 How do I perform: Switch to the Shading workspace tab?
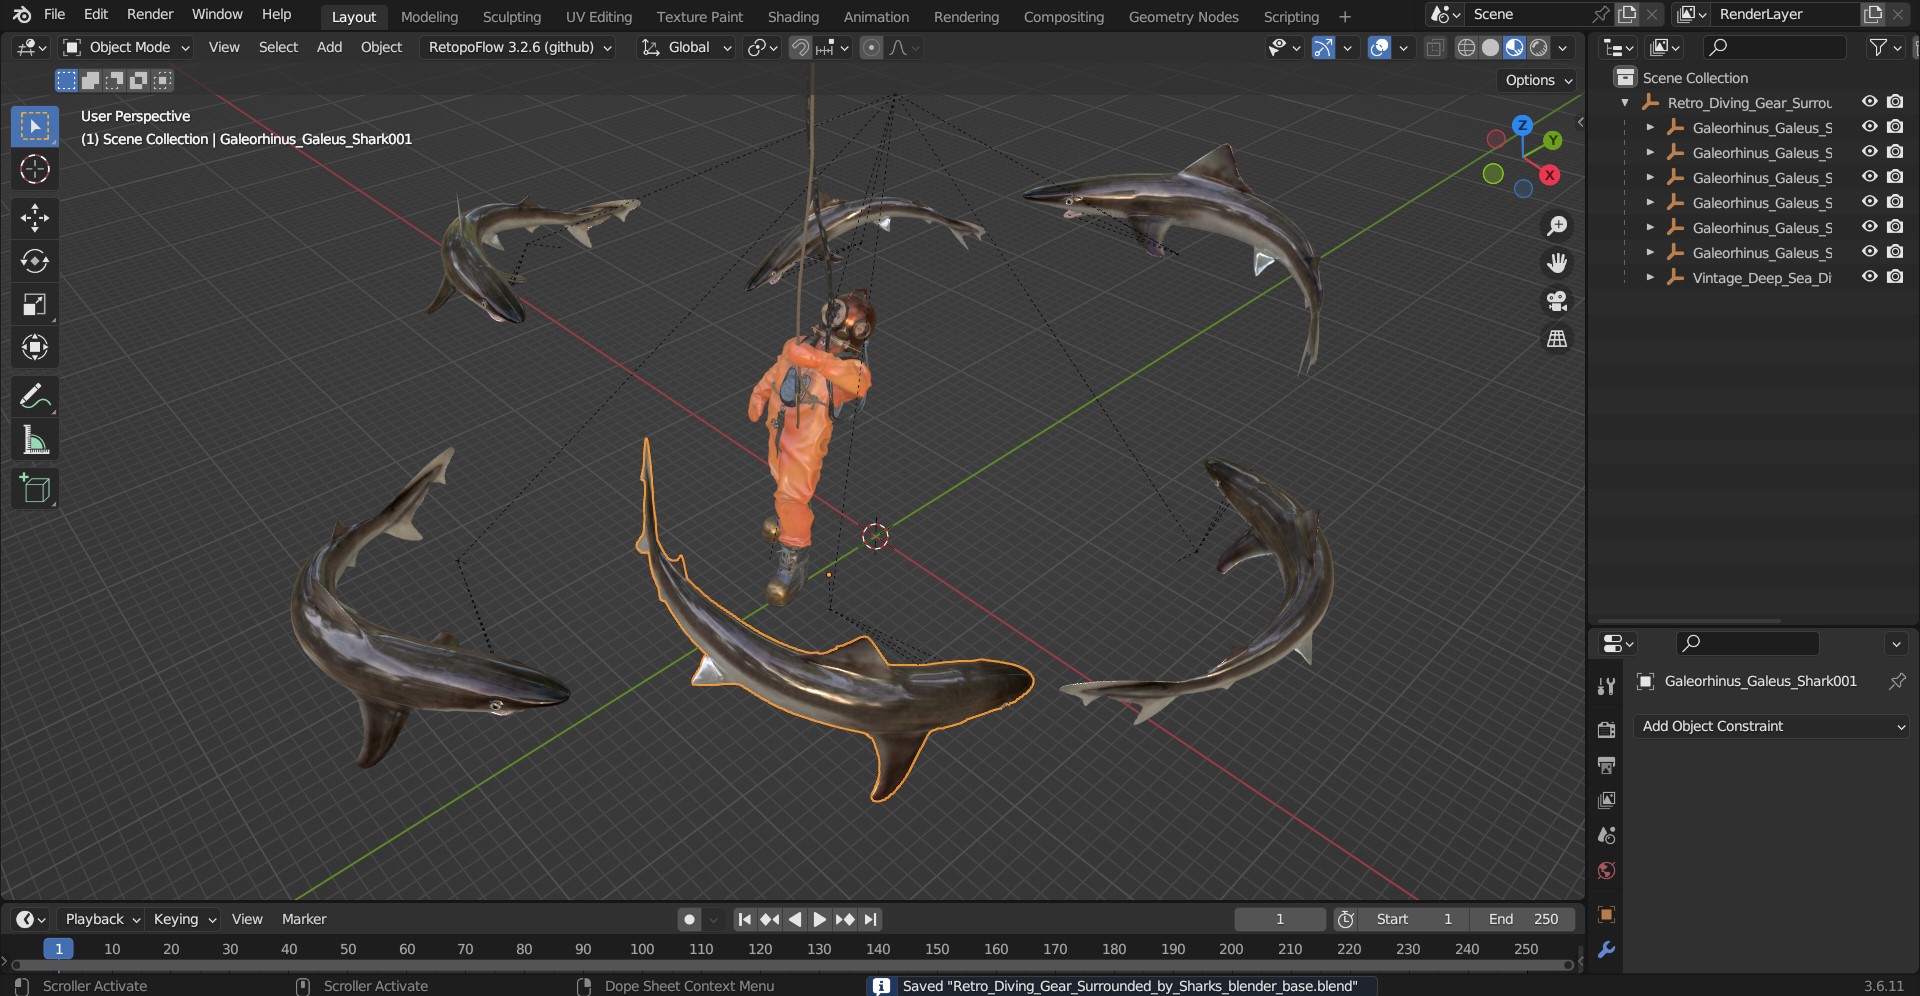[793, 16]
